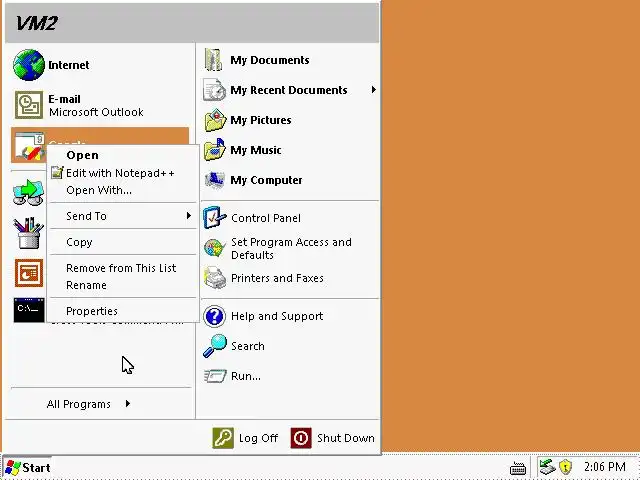The width and height of the screenshot is (640, 480).
Task: Open the Control Panel icon
Action: click(215, 218)
